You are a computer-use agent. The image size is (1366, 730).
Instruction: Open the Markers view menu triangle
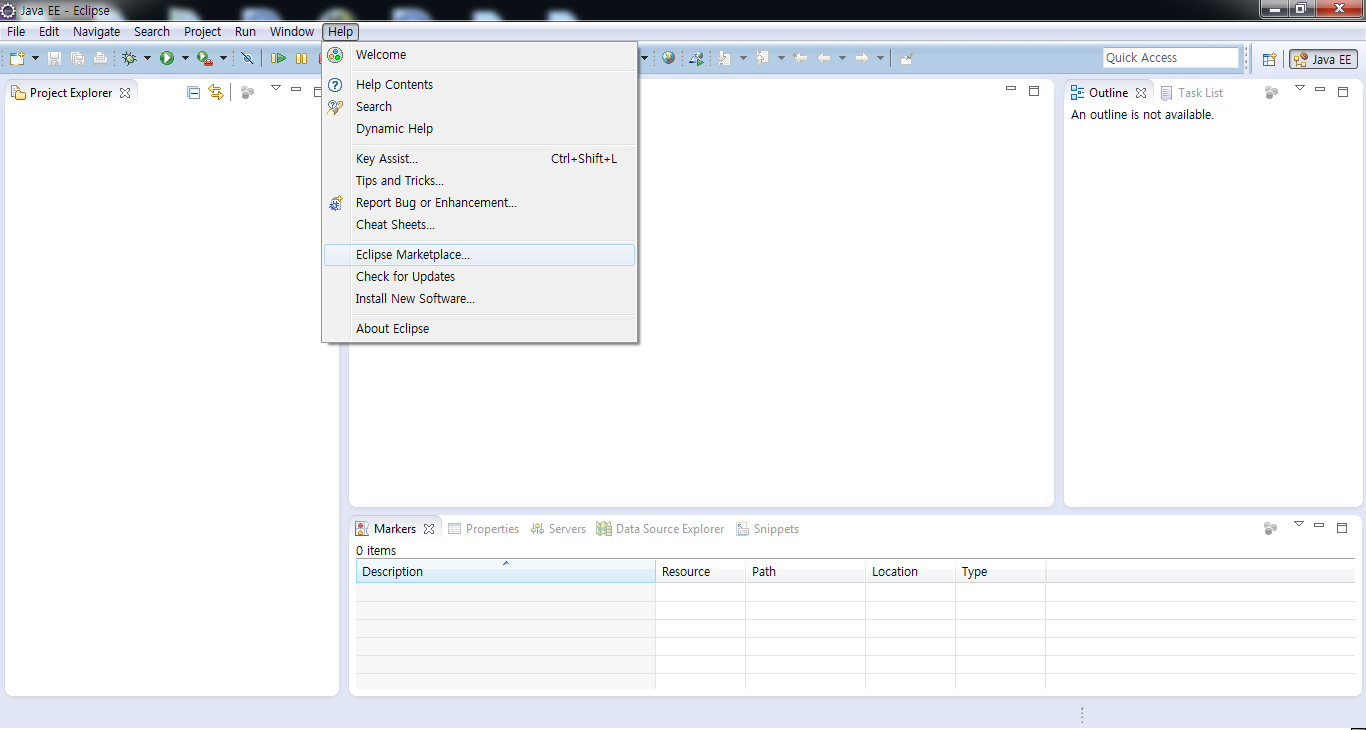tap(1299, 524)
